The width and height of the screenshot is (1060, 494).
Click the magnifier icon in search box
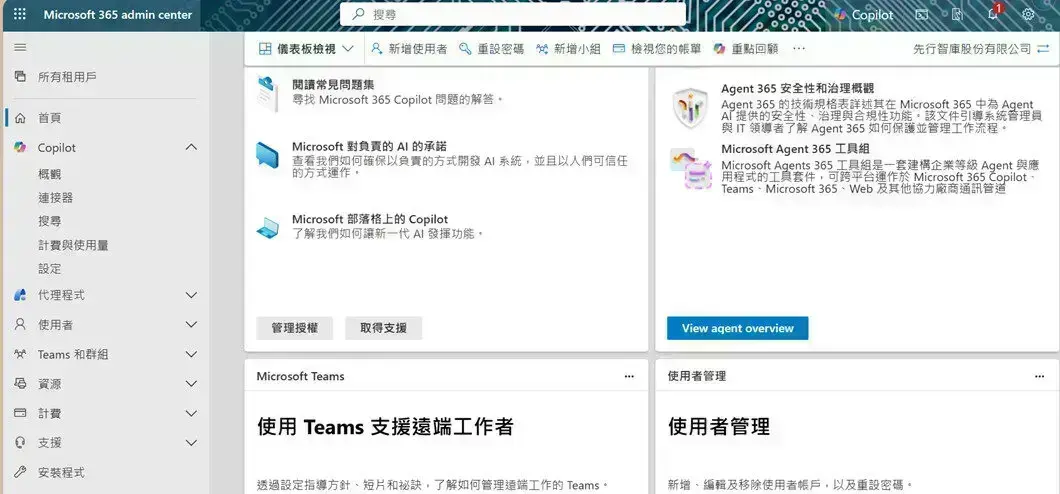[358, 14]
